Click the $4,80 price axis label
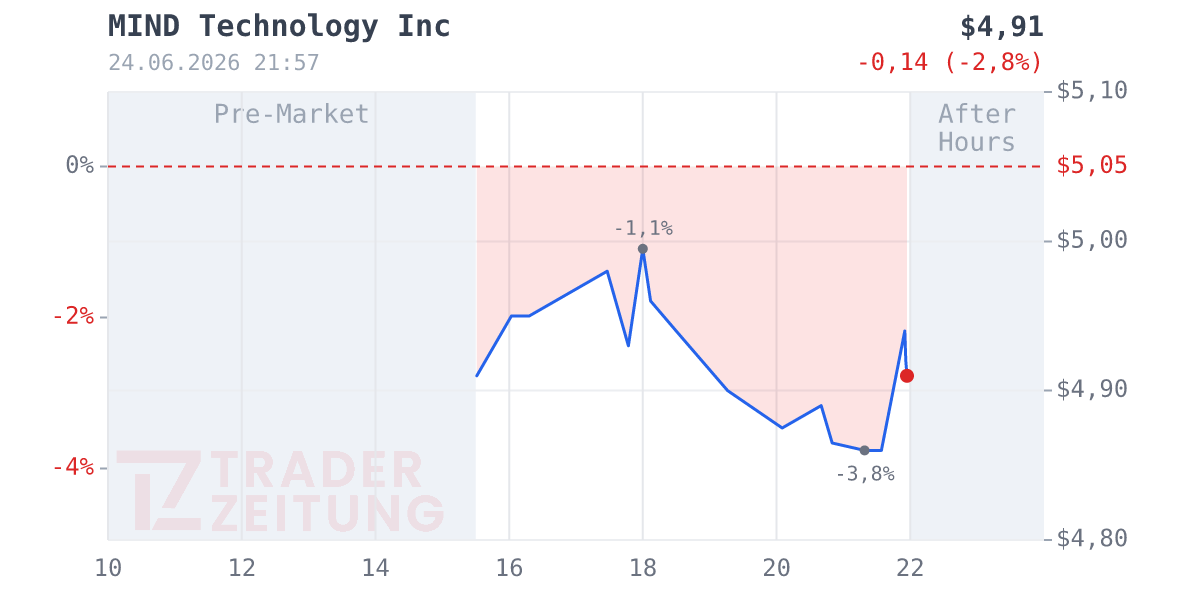1200x600 pixels. (1092, 539)
